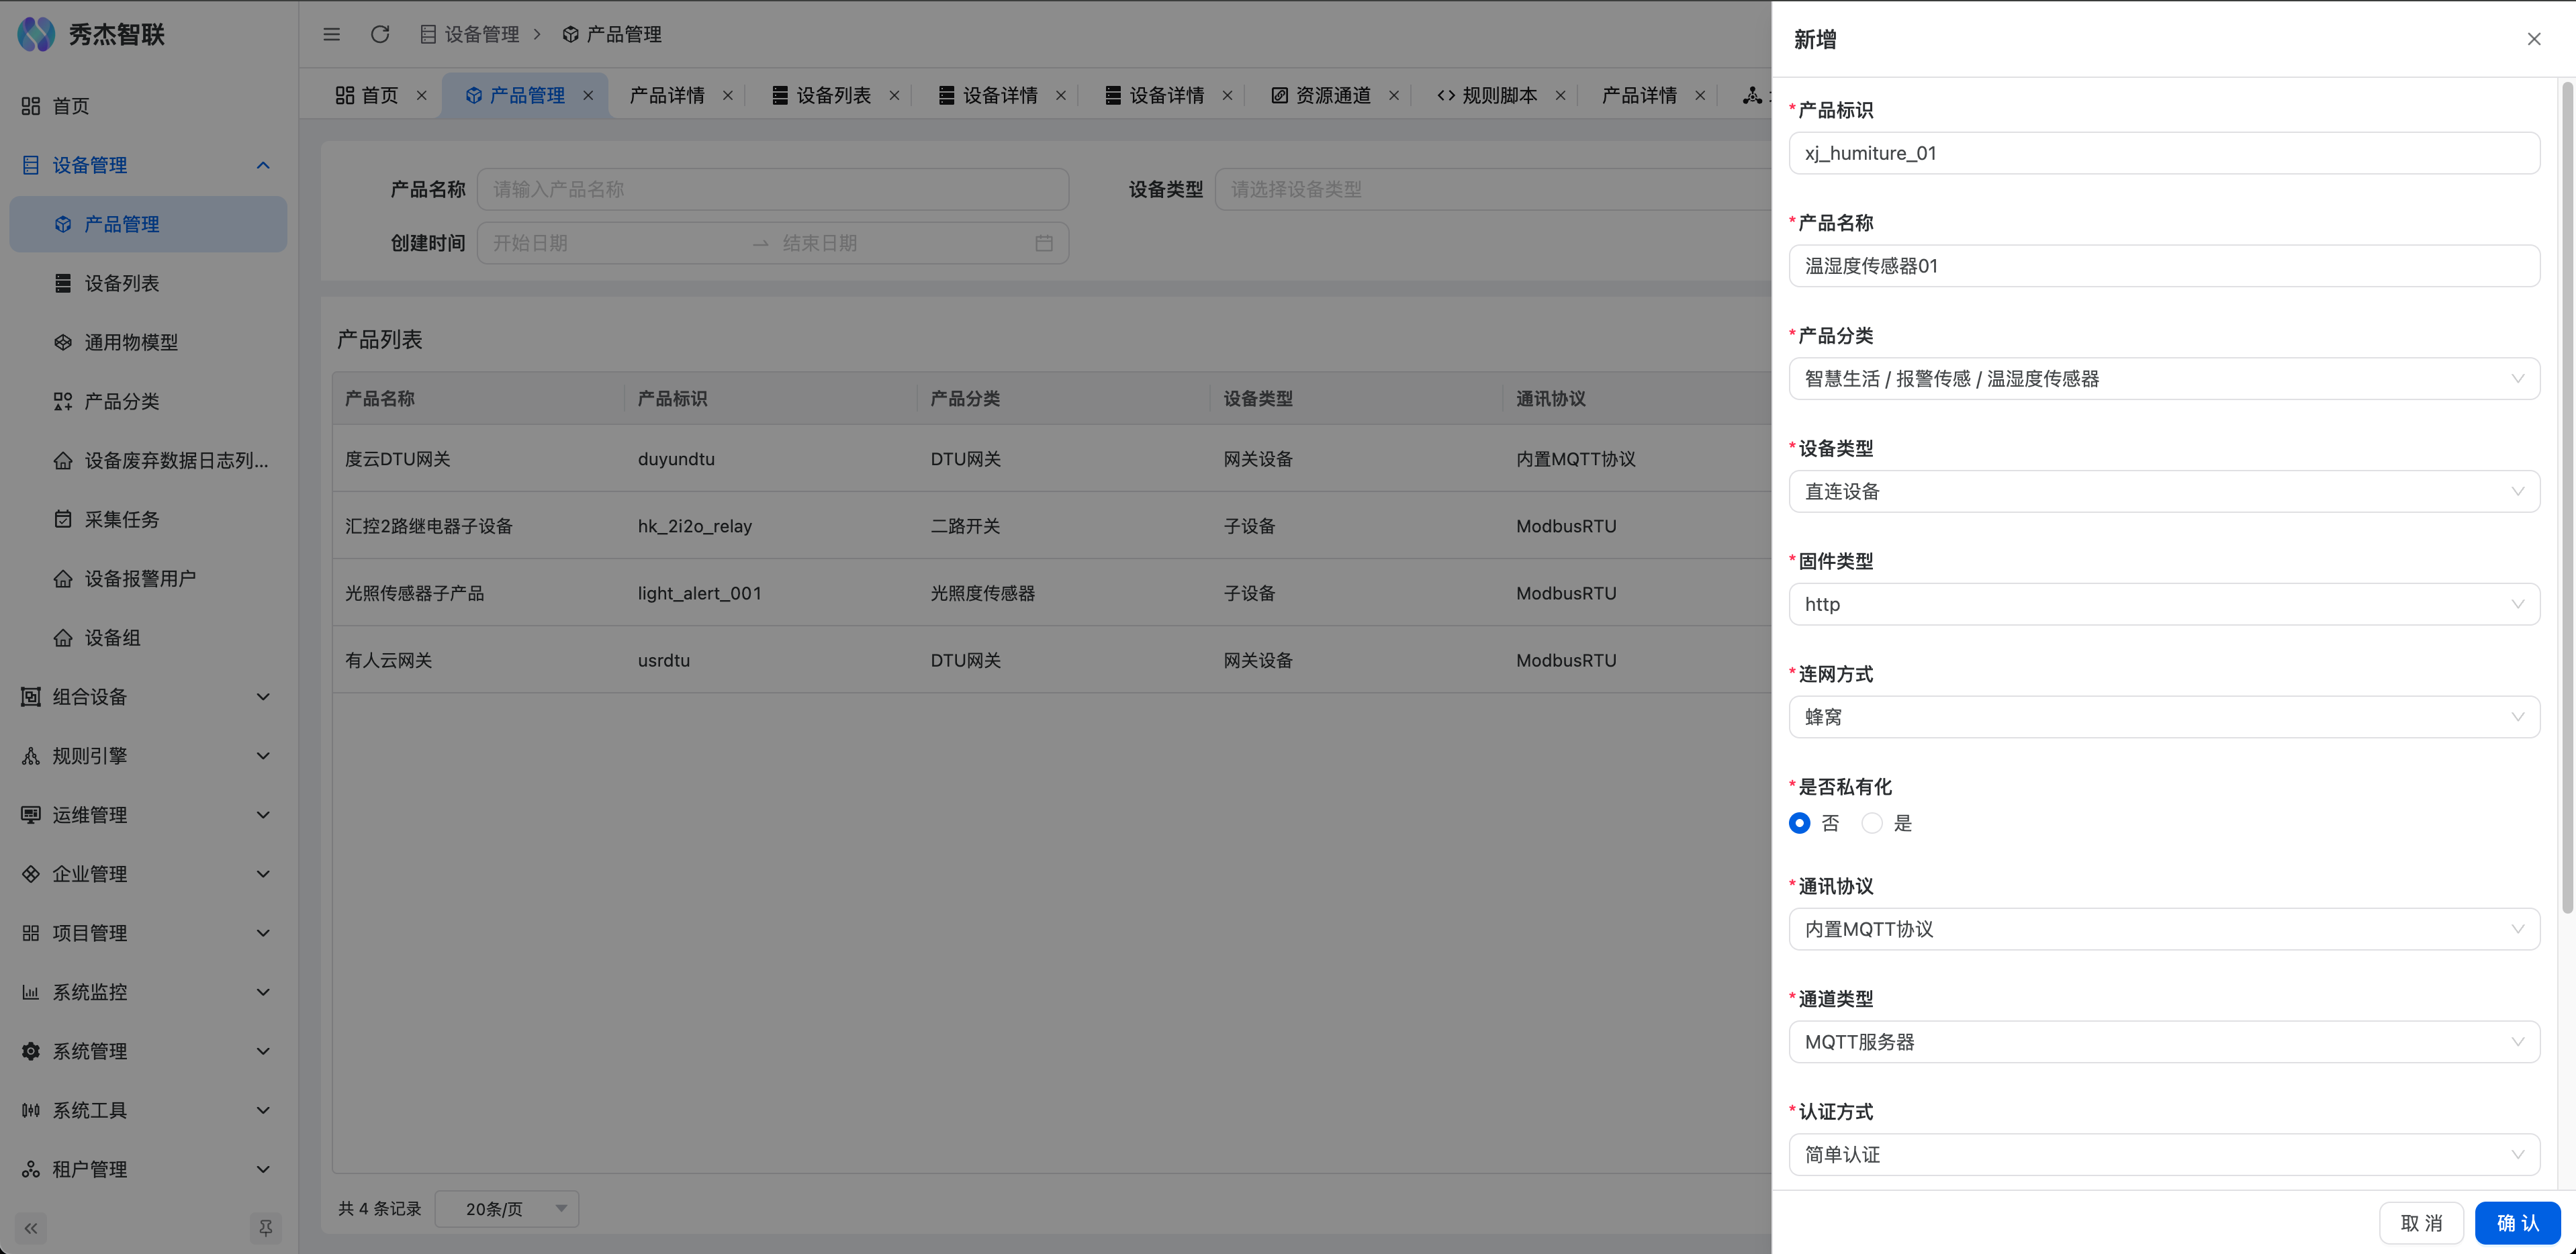2576x1254 pixels.
Task: Open 通用物模型 in the sidebar
Action: (131, 342)
